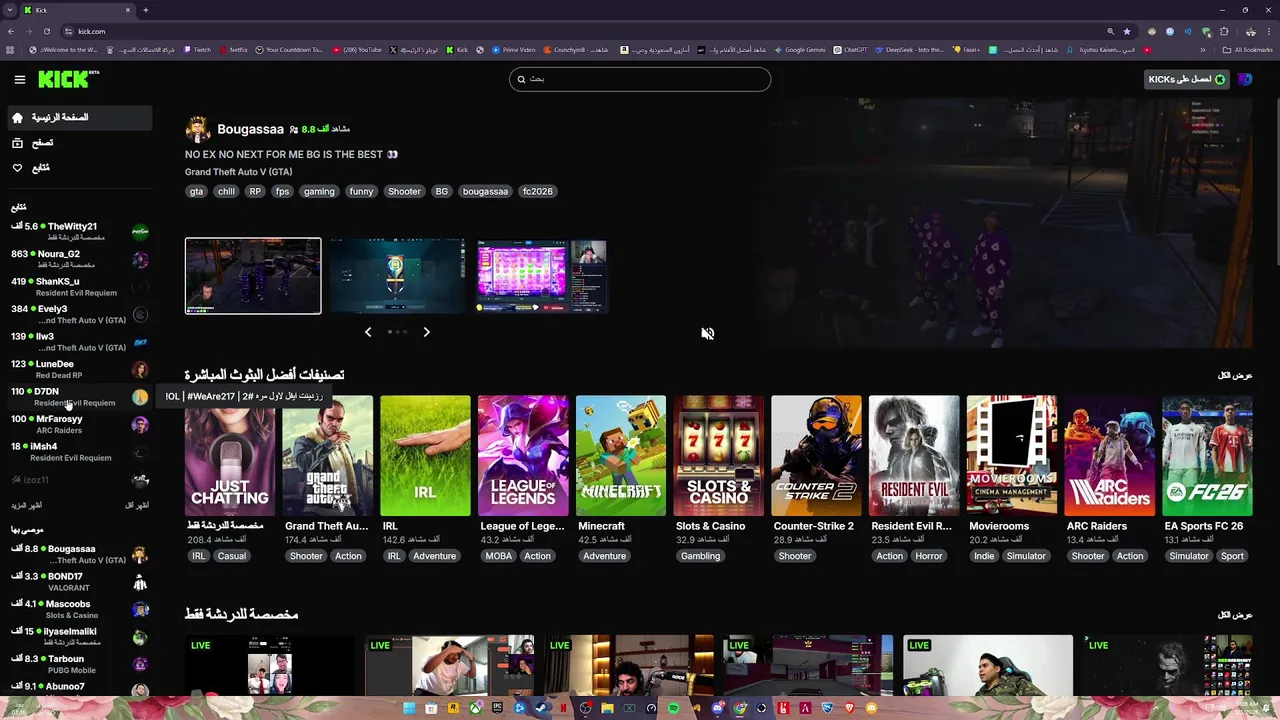1280x720 pixels.
Task: Select the second featured stream thumbnail
Action: tap(398, 276)
